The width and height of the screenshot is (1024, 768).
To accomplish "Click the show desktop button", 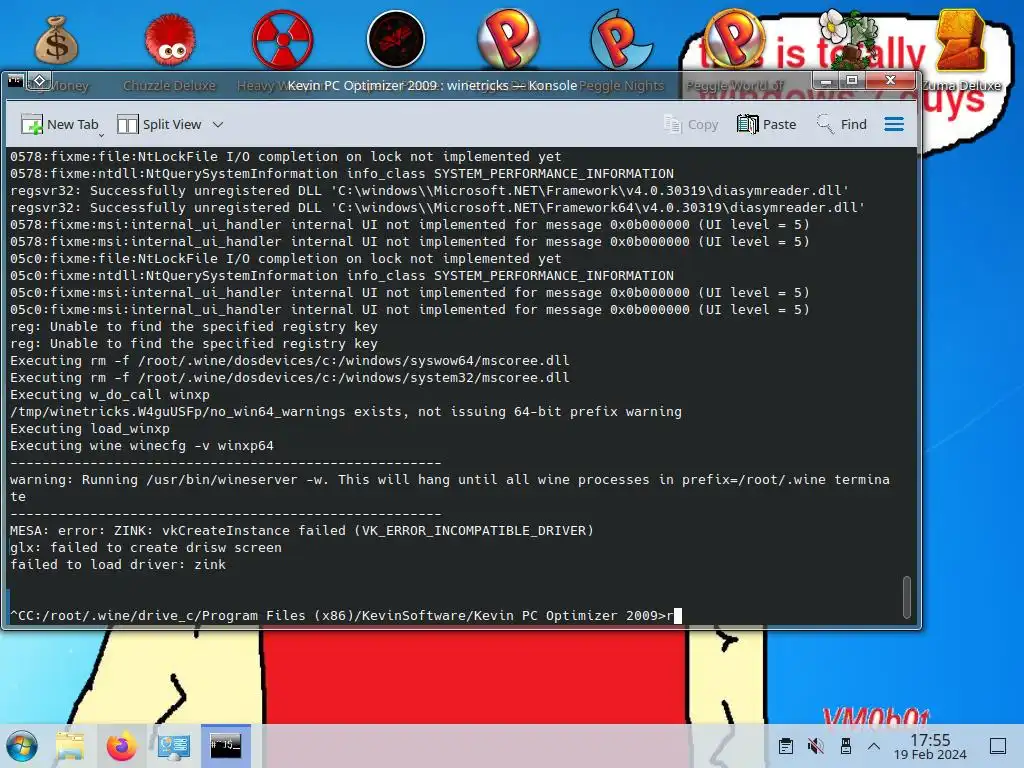I will [x=998, y=746].
